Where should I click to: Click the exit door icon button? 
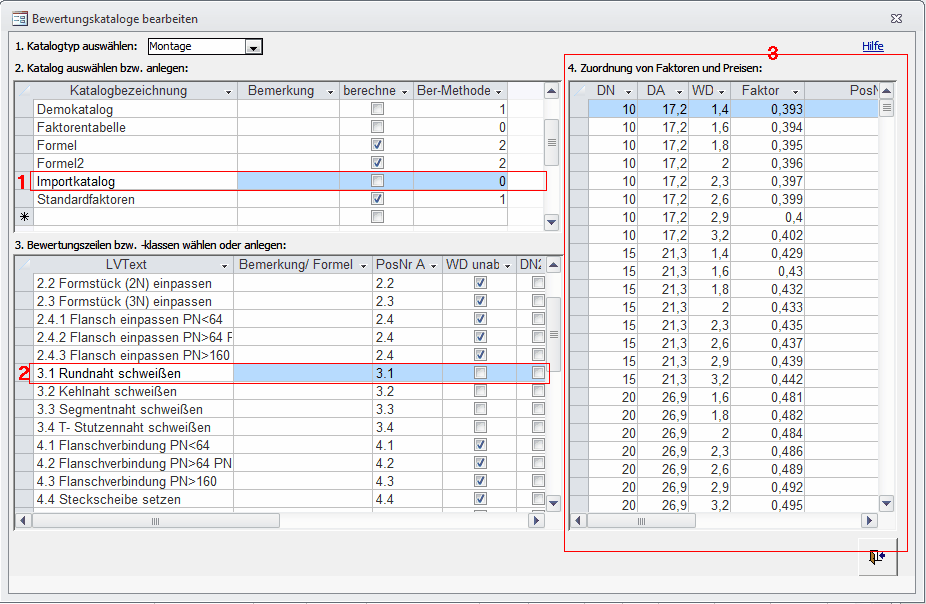click(x=877, y=557)
